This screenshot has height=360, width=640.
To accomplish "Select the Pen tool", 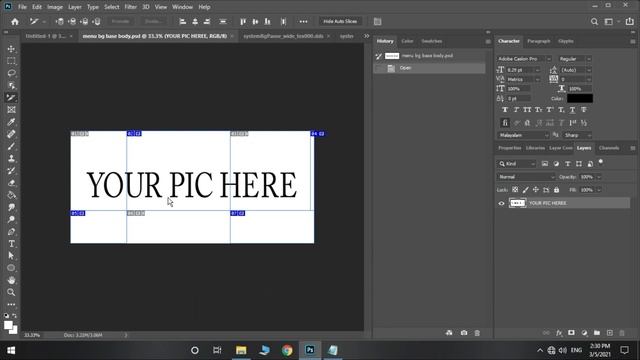I will [x=11, y=231].
